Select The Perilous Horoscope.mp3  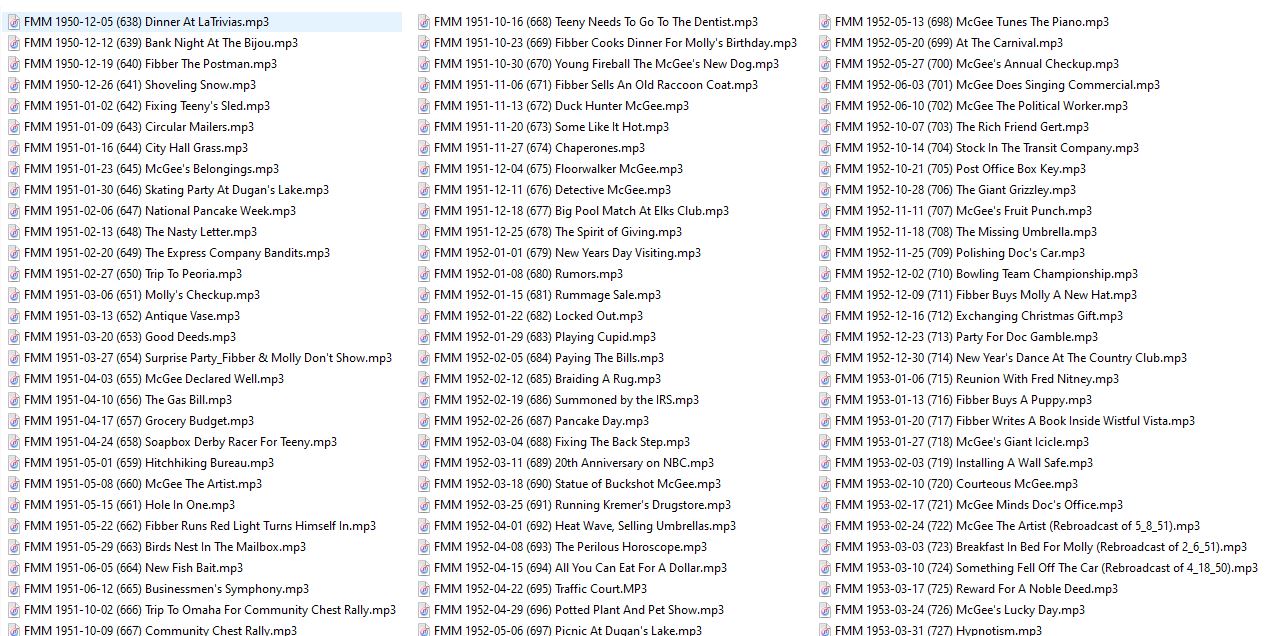pyautogui.click(x=570, y=547)
